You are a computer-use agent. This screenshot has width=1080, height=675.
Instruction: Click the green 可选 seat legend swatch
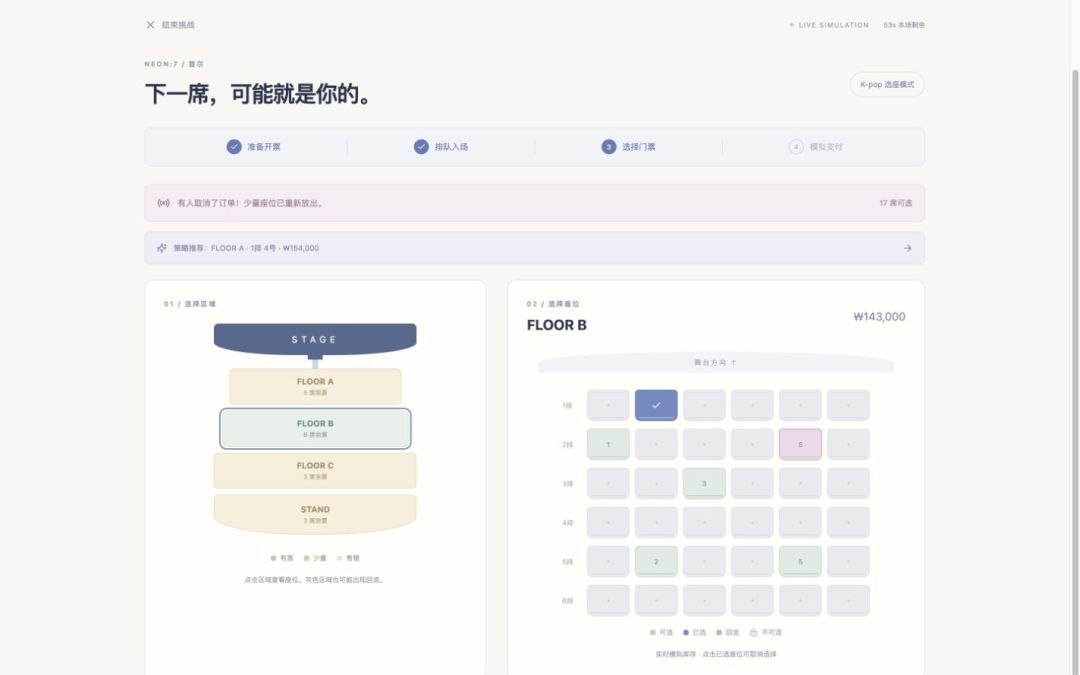(653, 632)
